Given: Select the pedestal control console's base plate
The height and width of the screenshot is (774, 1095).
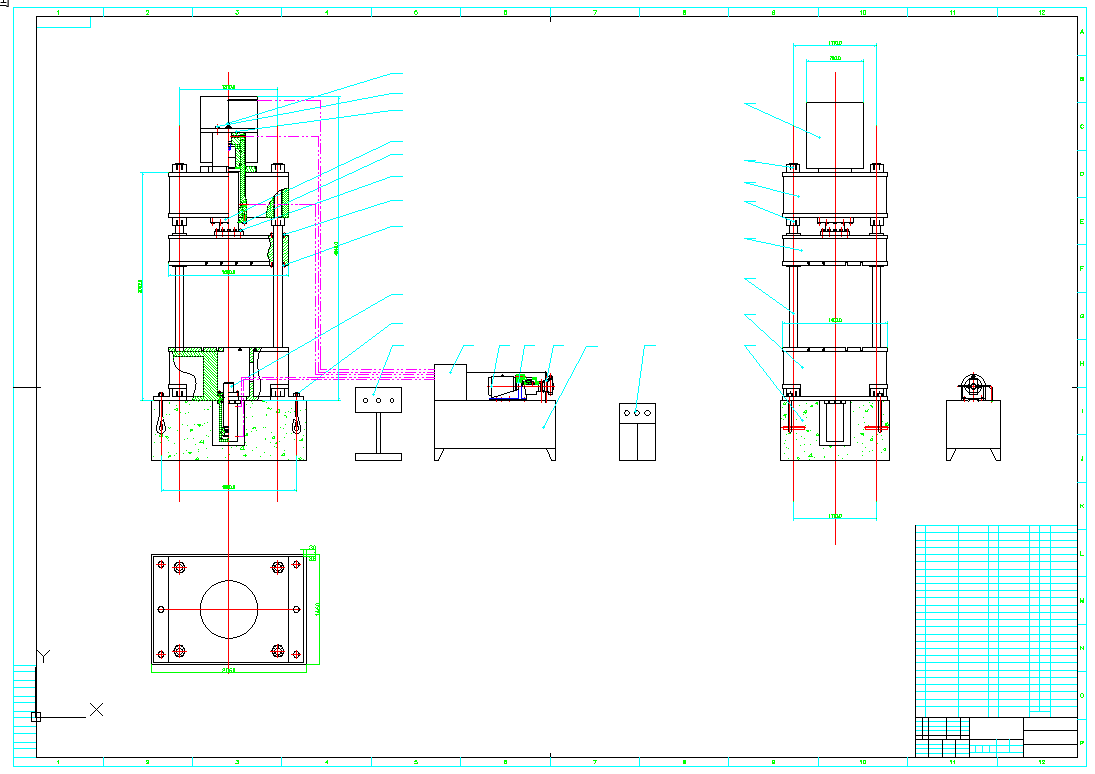Looking at the screenshot, I should coord(379,457).
